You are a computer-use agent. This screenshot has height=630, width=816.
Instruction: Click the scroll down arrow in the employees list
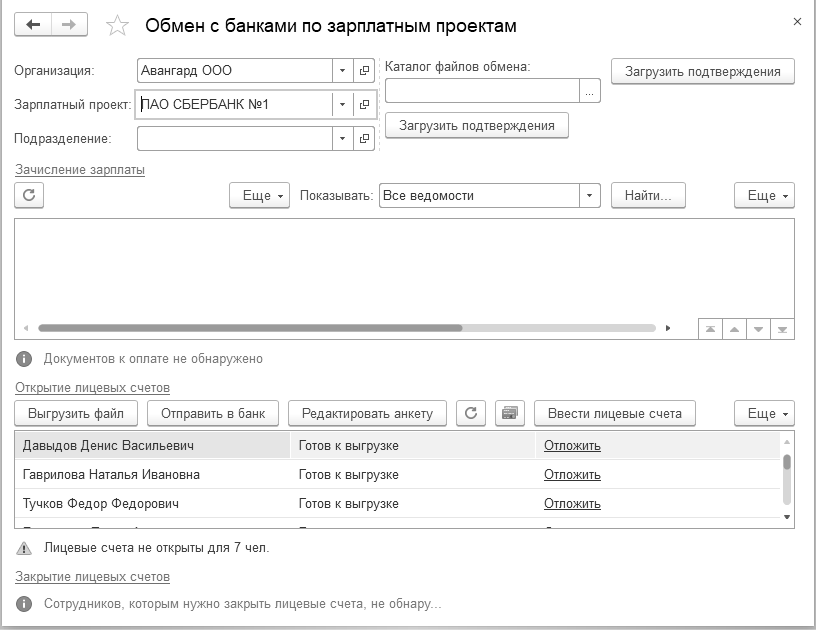tap(787, 517)
